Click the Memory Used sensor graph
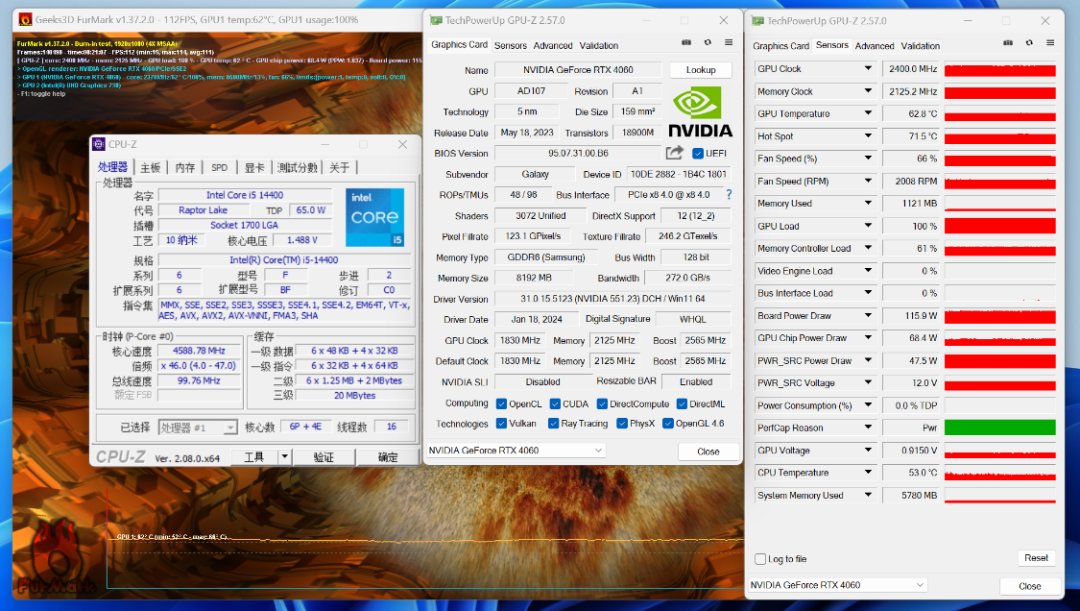 999,203
